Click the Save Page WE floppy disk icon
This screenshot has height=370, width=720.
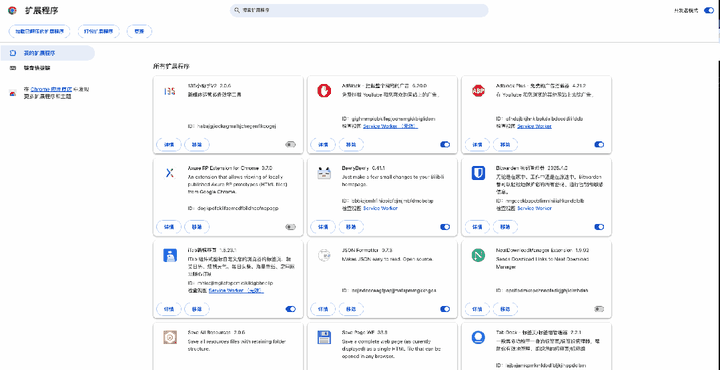pos(324,337)
